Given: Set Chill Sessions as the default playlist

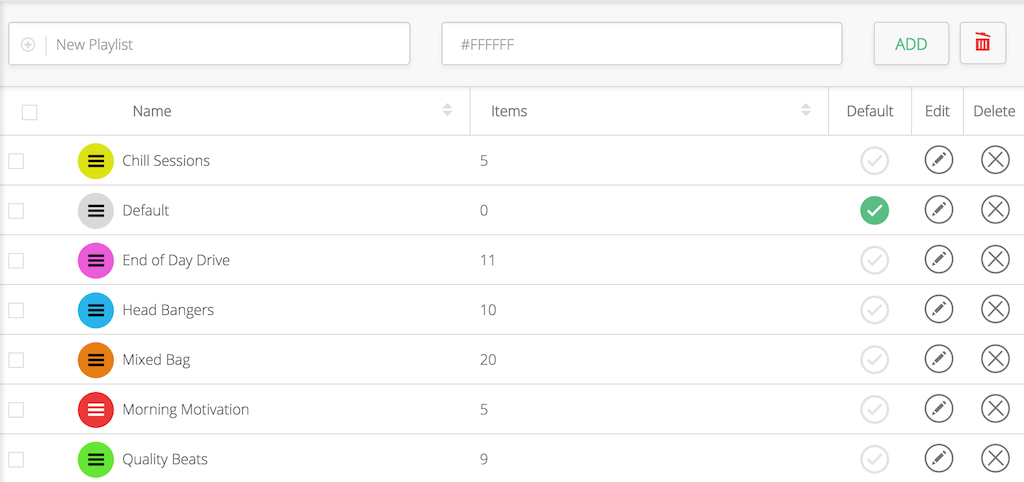Looking at the screenshot, I should (874, 161).
